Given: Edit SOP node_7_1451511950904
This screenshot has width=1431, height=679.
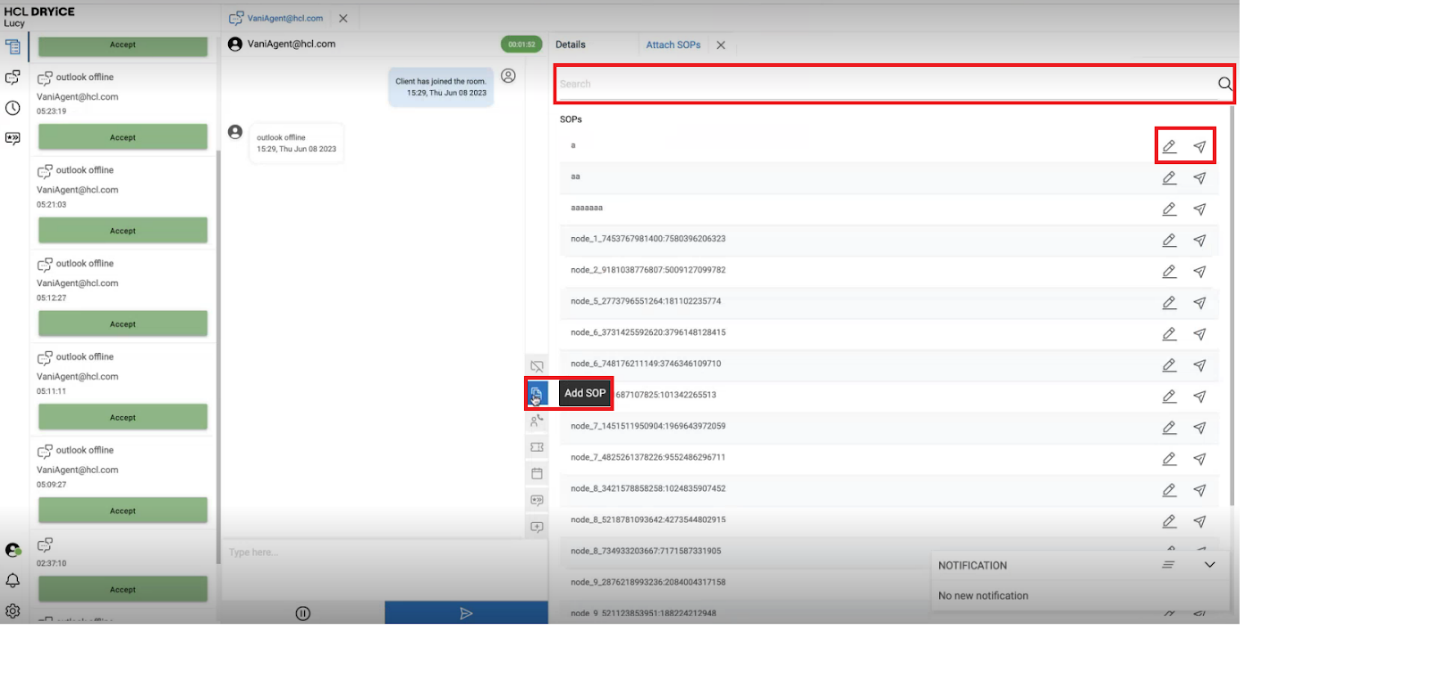Looking at the screenshot, I should [x=1169, y=427].
